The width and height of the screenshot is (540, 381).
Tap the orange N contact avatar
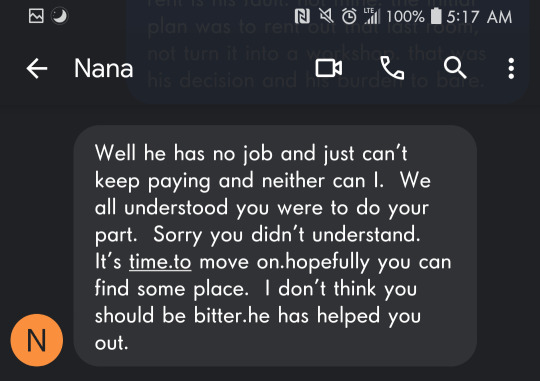coord(37,340)
